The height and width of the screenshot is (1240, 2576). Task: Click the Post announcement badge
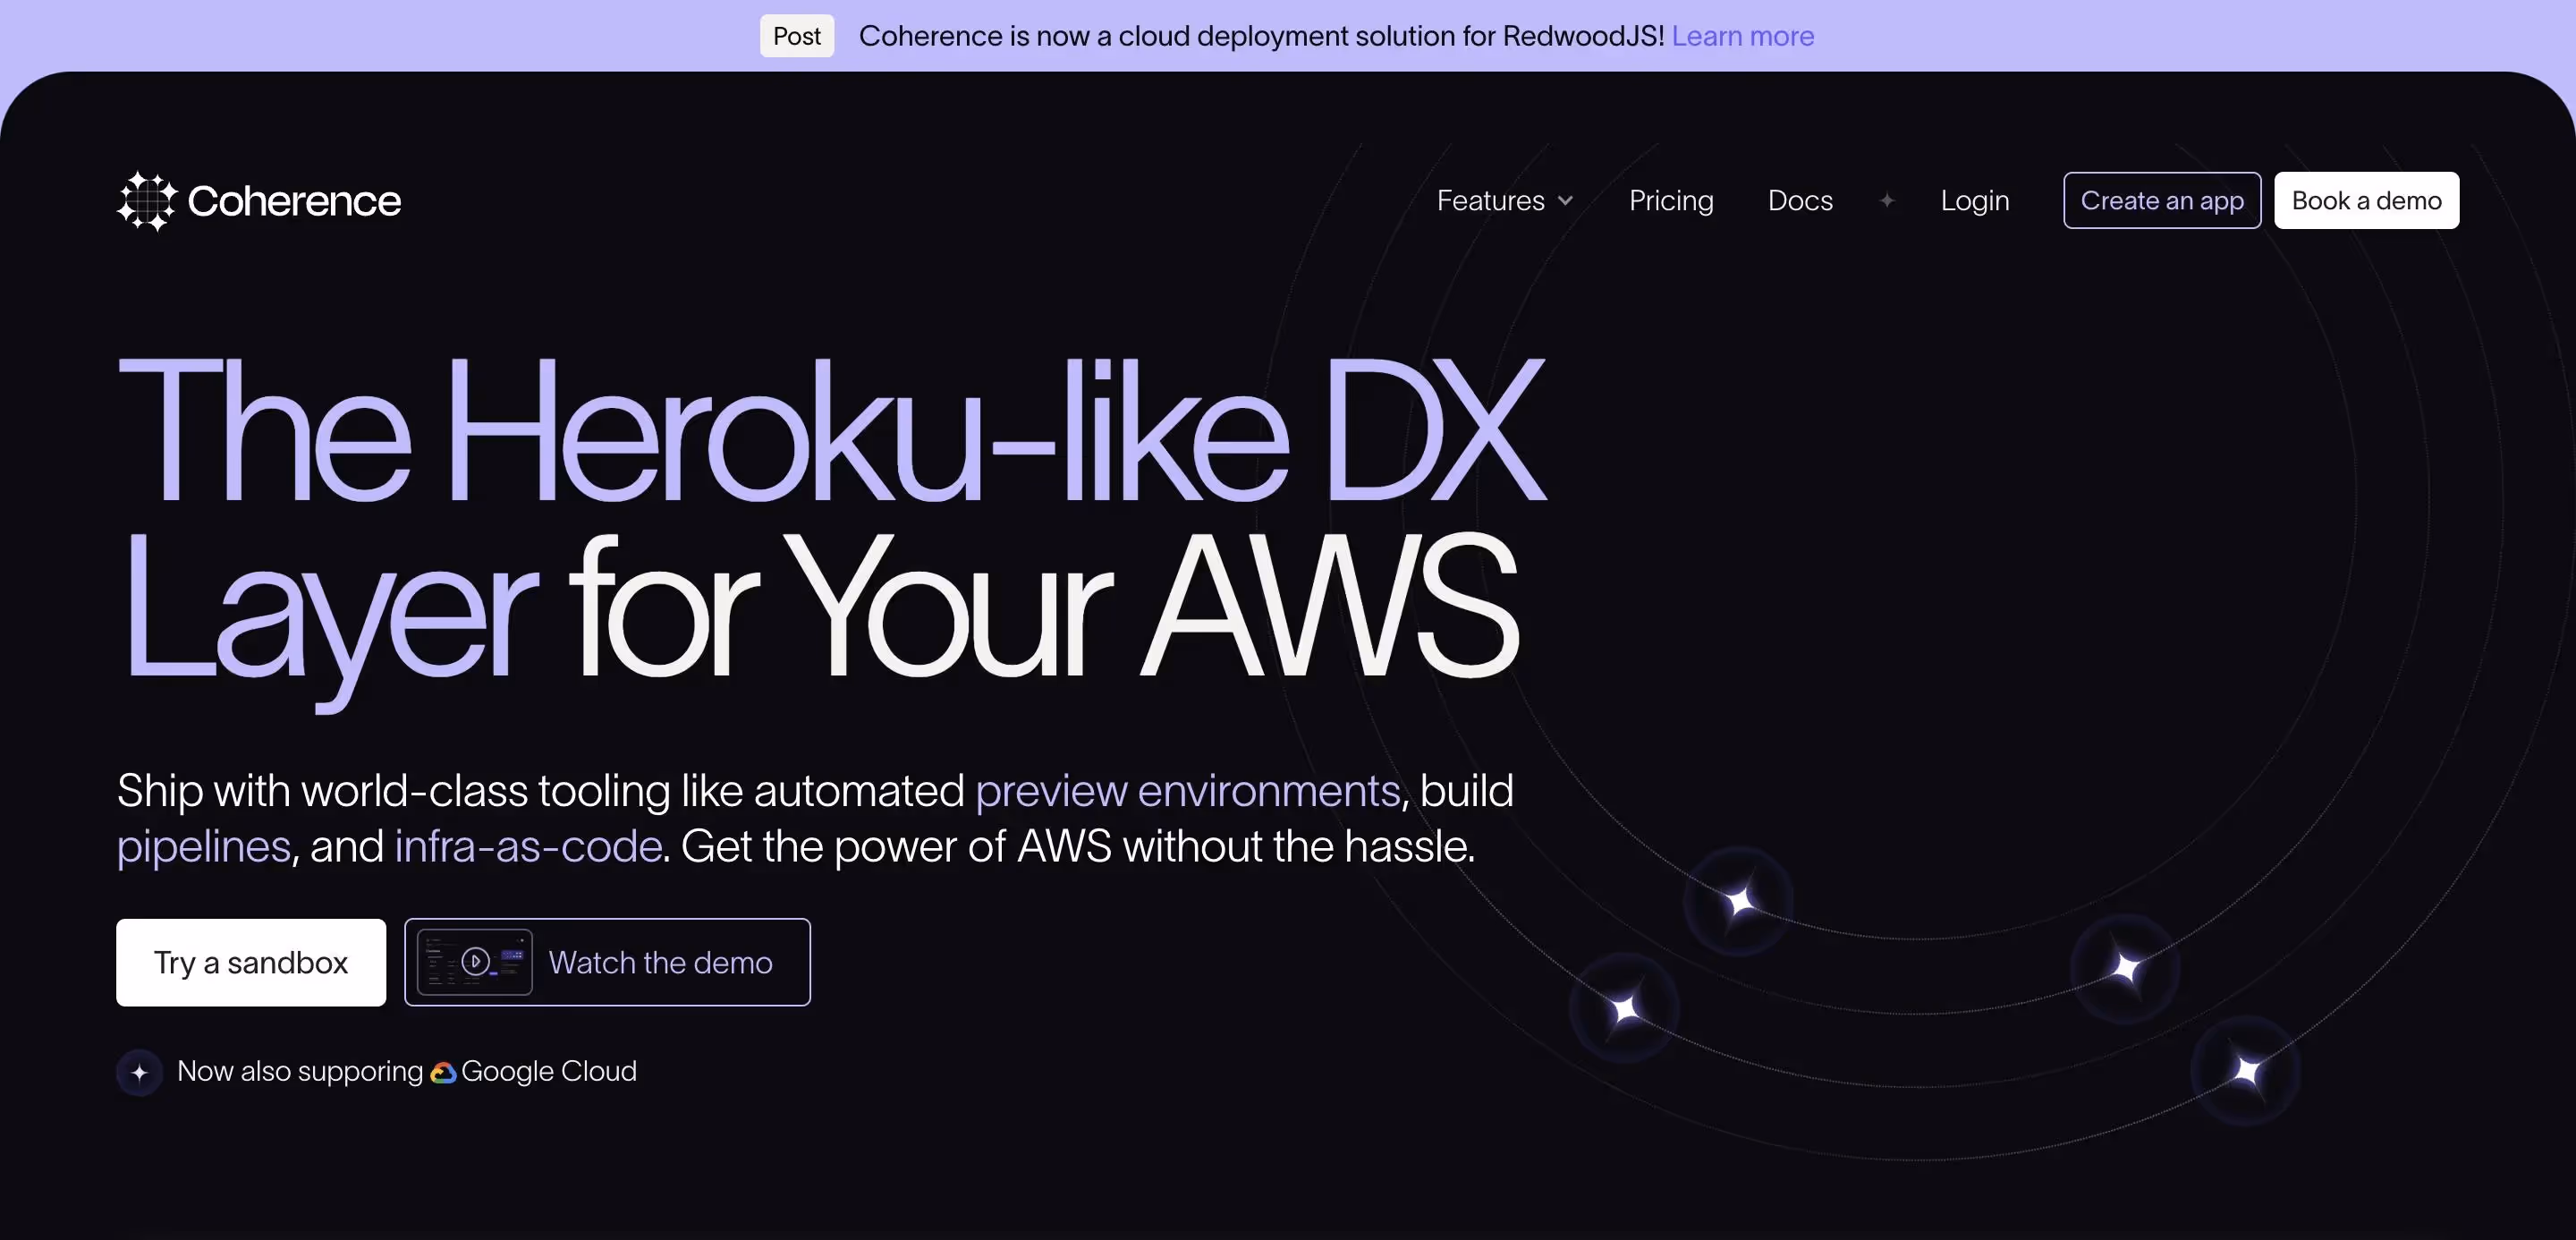point(795,36)
